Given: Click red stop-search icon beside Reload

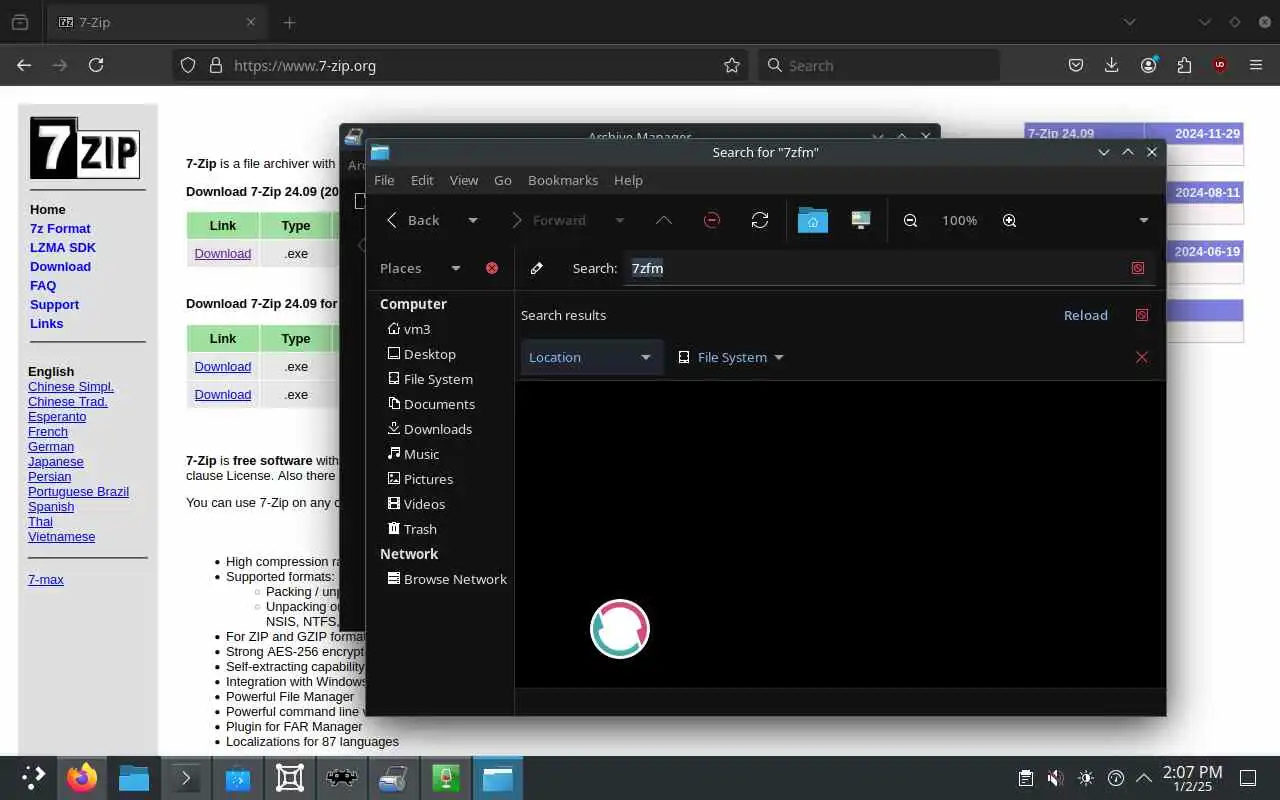Looking at the screenshot, I should pyautogui.click(x=1142, y=315).
